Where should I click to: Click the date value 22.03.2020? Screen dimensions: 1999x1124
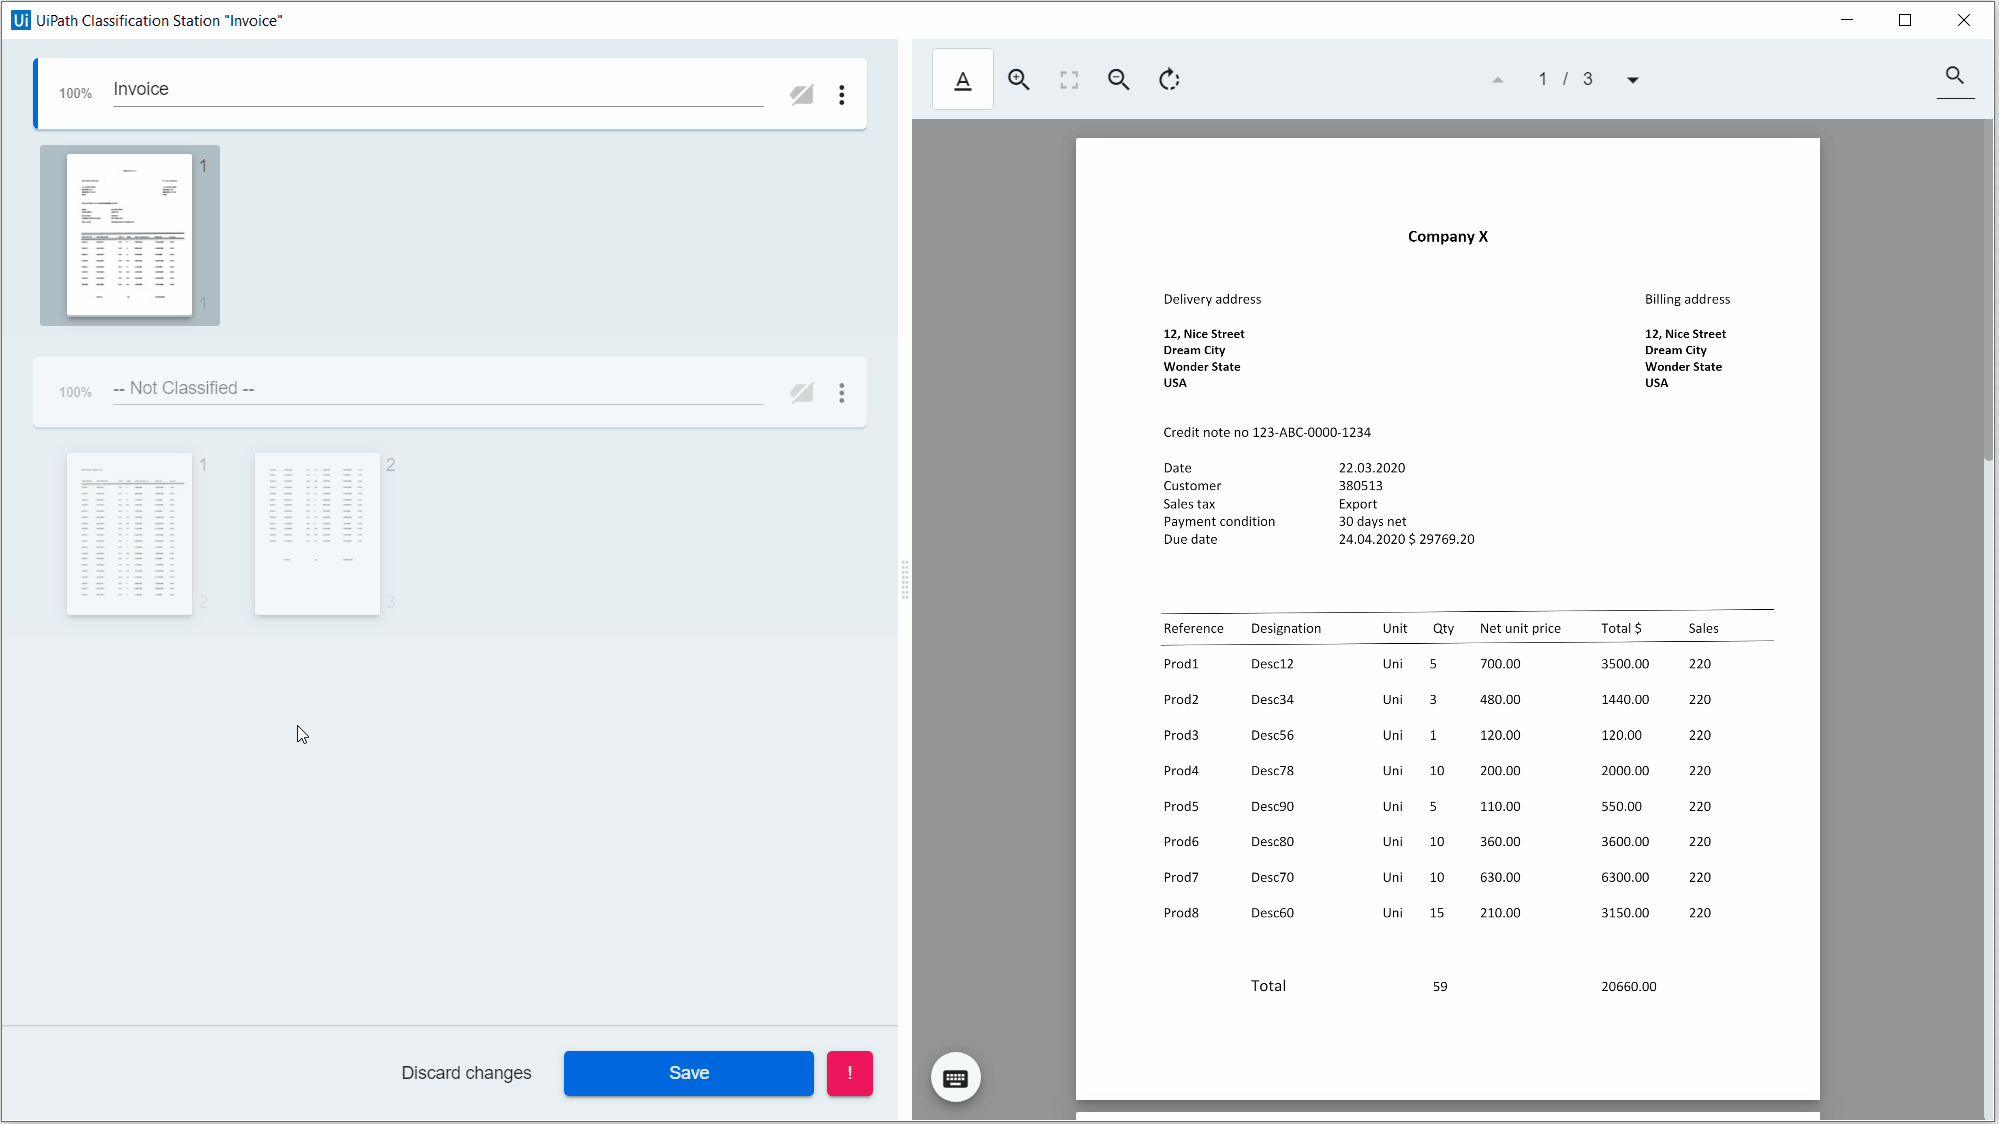coord(1372,468)
